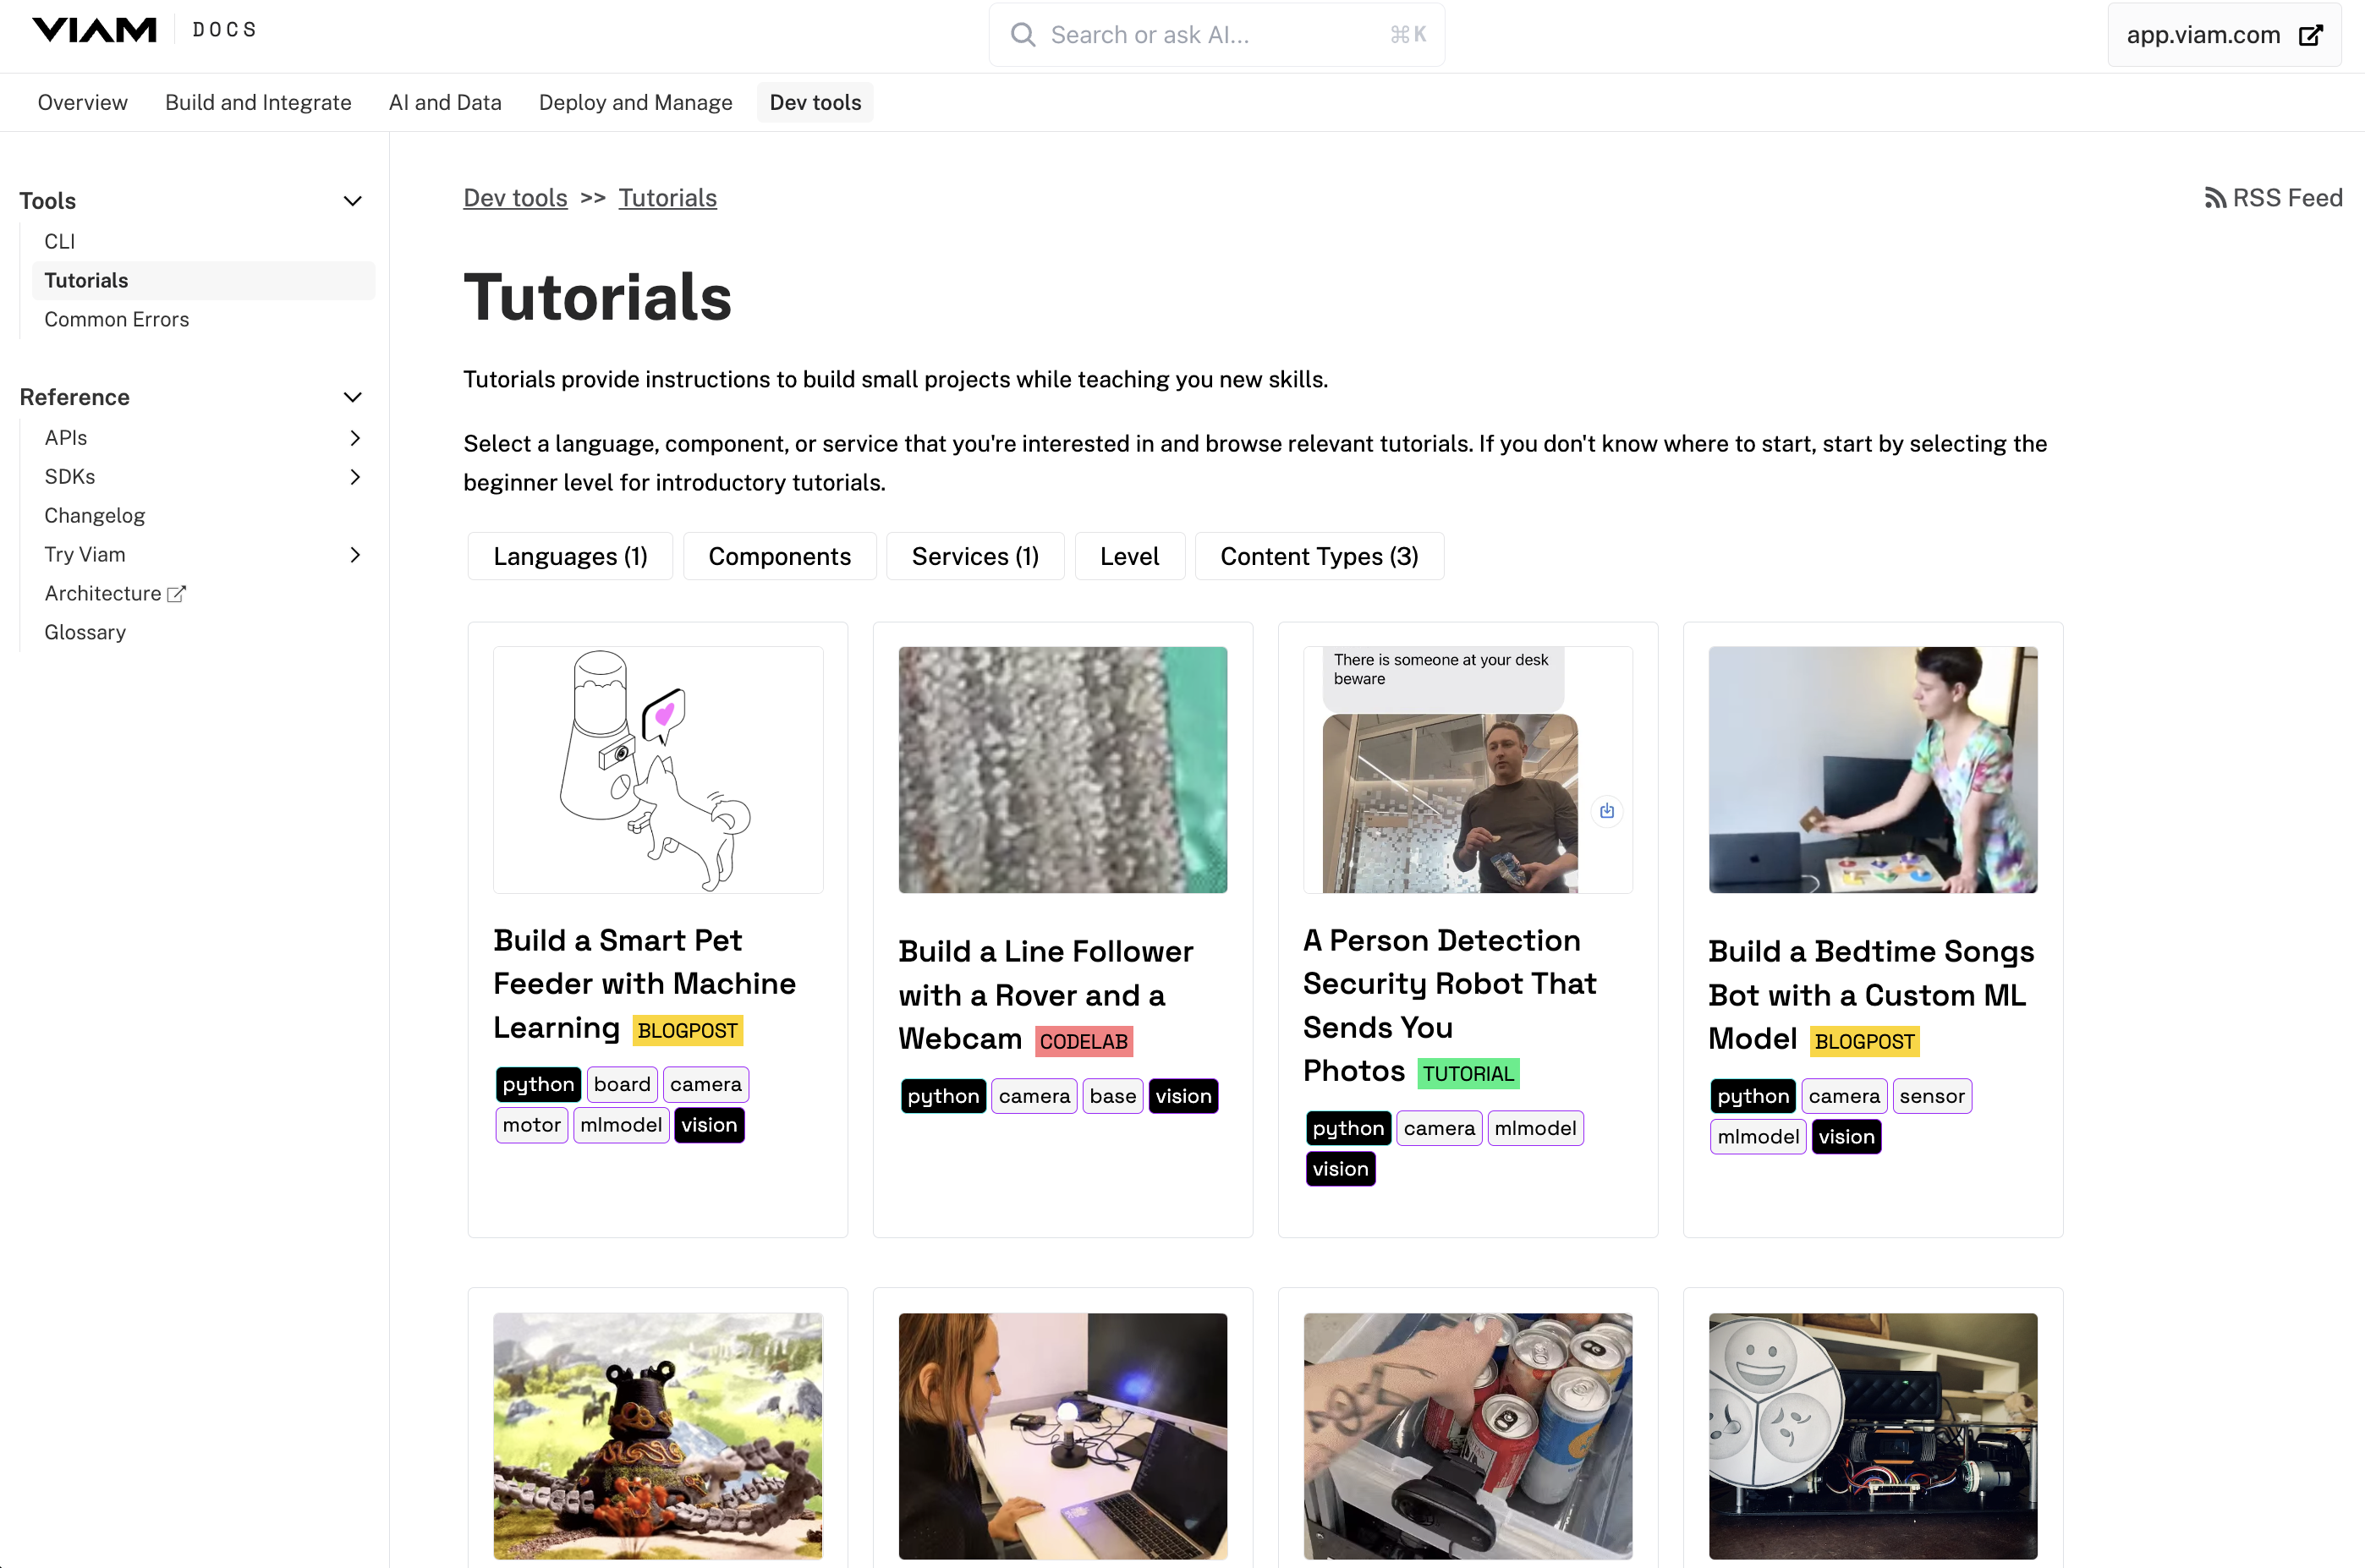Click the DOCS label beside the logo
The image size is (2365, 1568).
225,30
